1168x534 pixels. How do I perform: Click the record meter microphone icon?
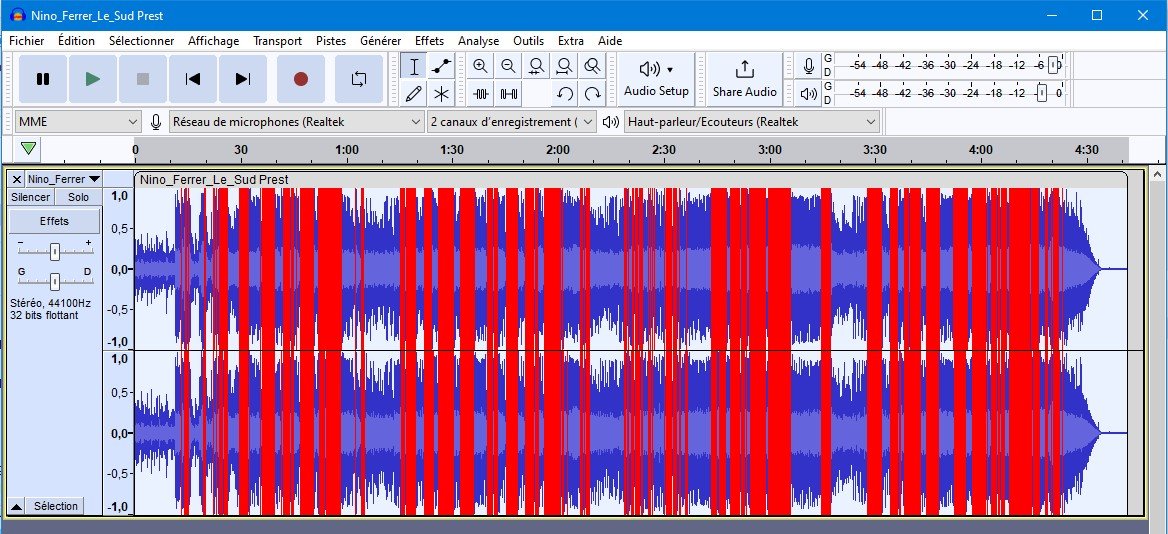[808, 66]
